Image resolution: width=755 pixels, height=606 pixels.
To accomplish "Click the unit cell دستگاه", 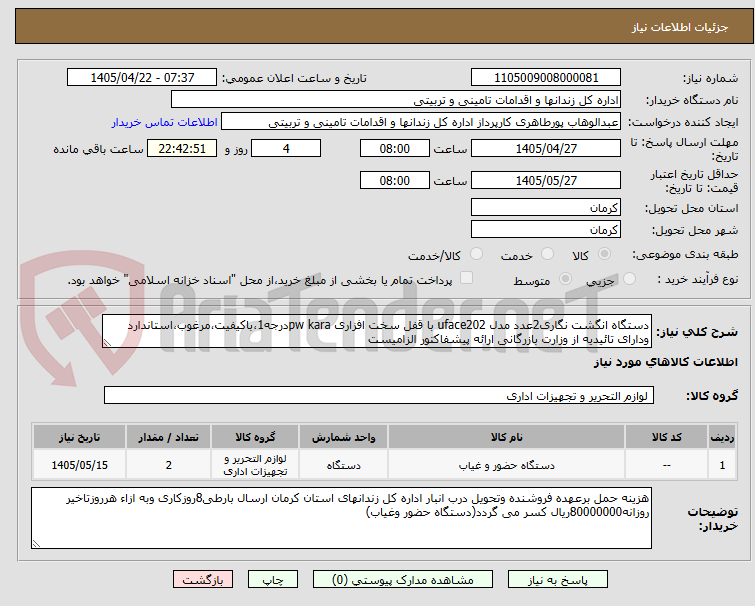I will pos(343,465).
